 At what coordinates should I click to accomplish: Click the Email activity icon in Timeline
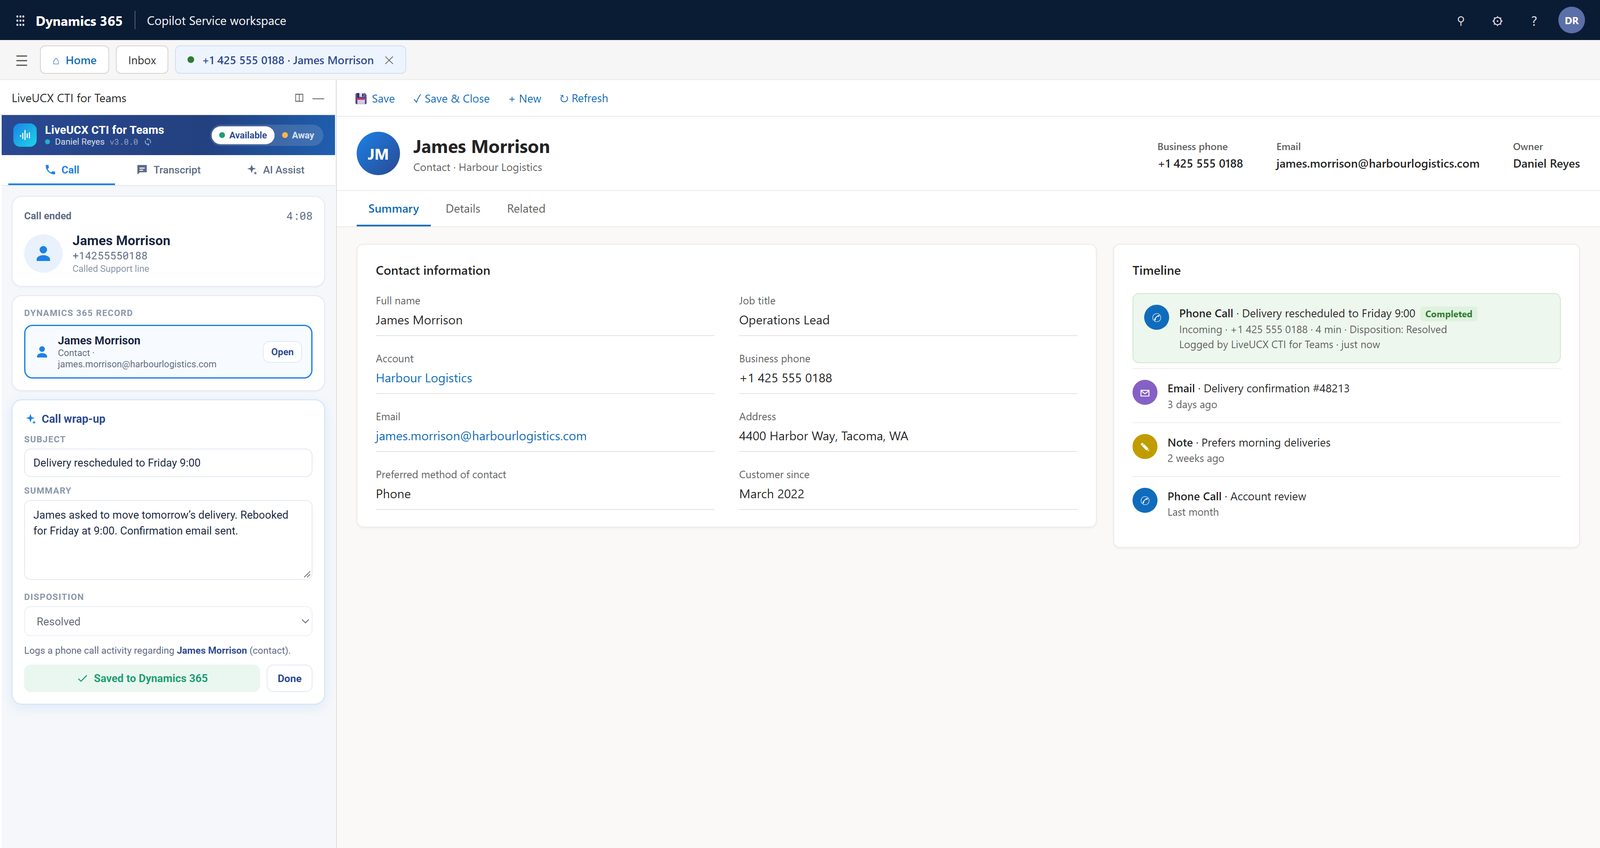1145,393
